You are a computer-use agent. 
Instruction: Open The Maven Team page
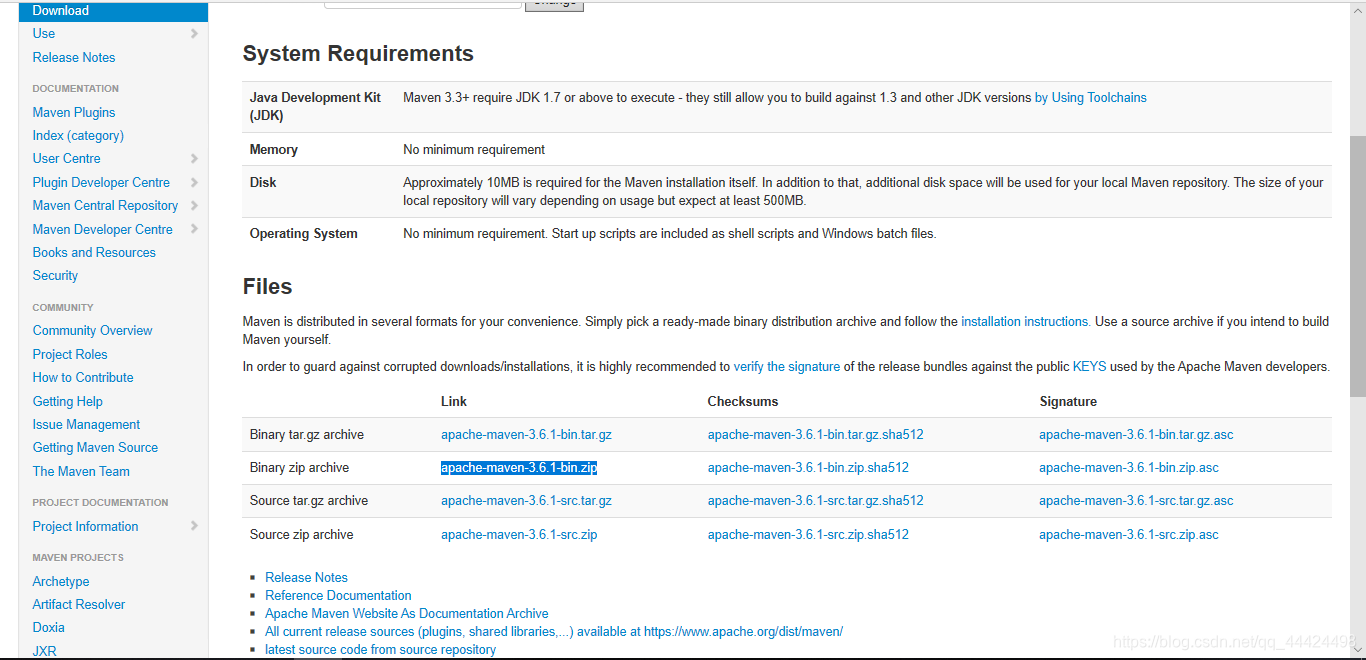(81, 472)
